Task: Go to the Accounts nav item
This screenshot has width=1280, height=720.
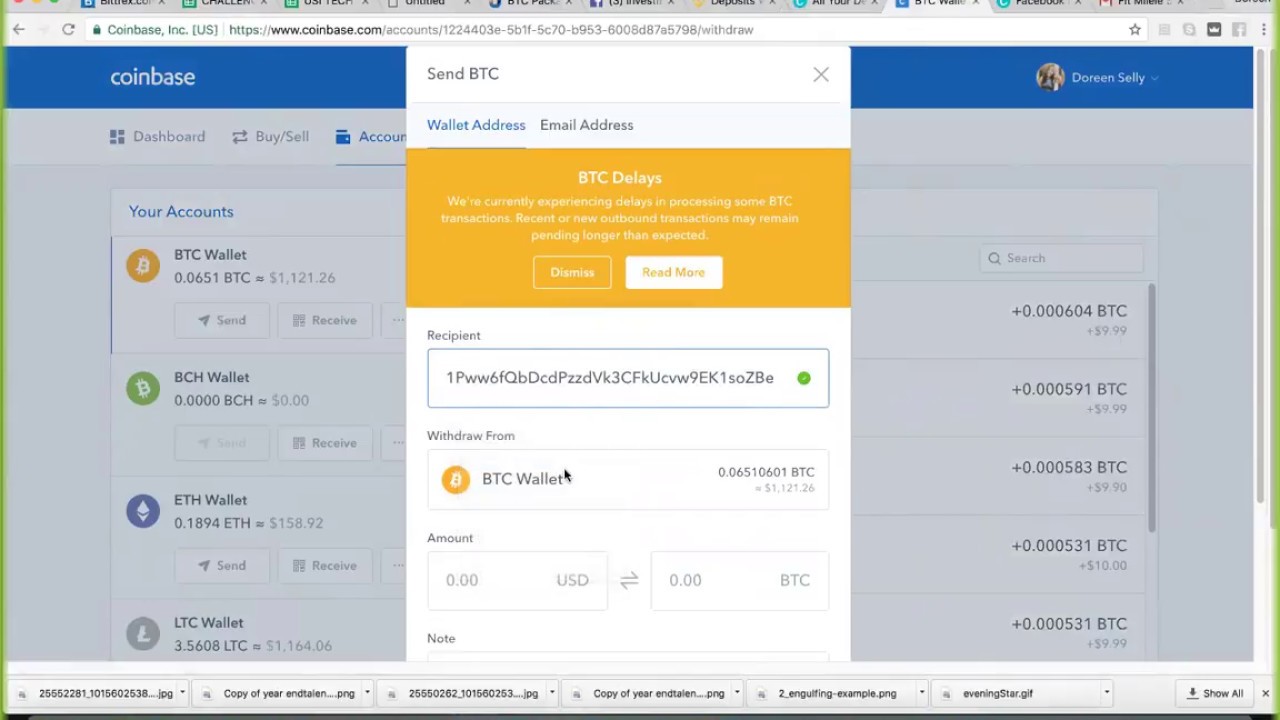Action: tap(371, 137)
